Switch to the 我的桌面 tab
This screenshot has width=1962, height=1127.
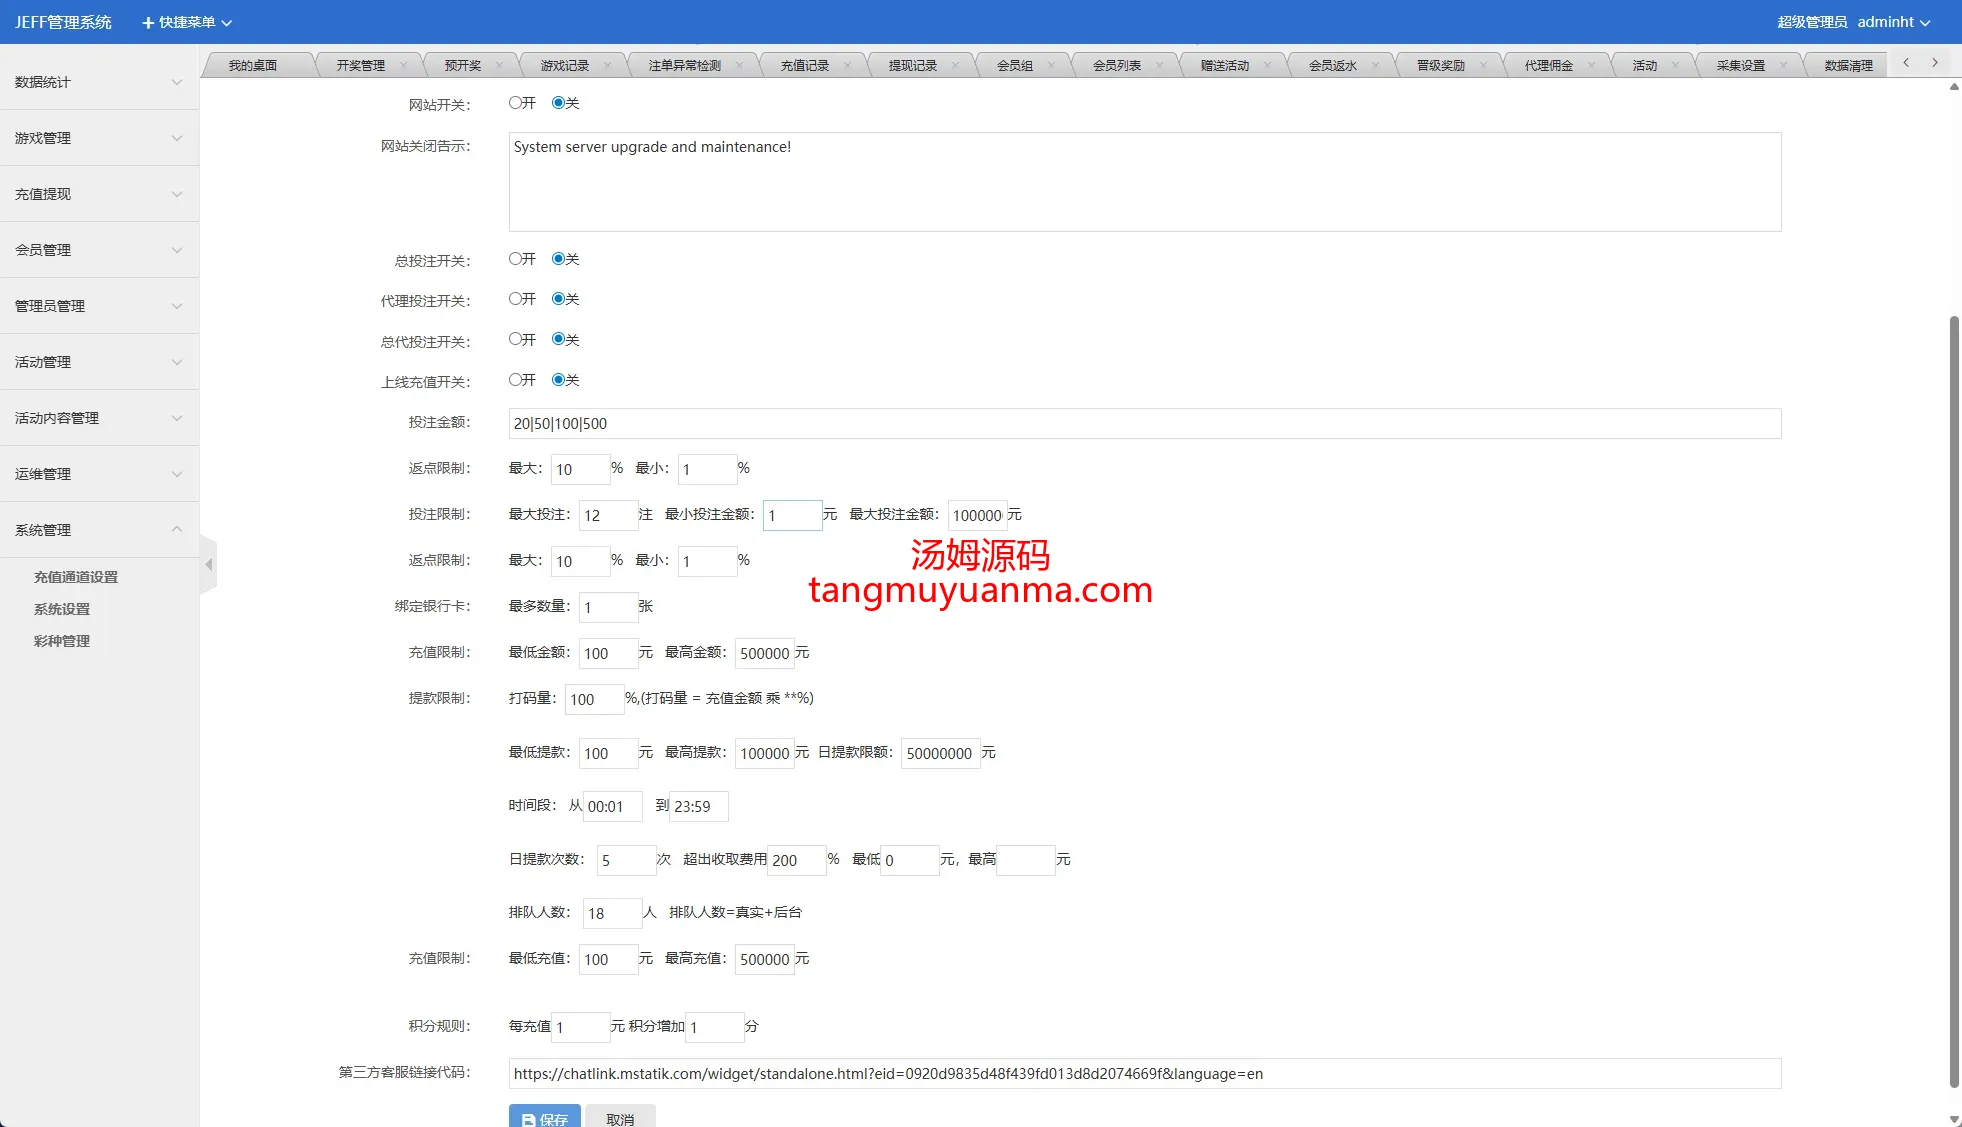[252, 66]
